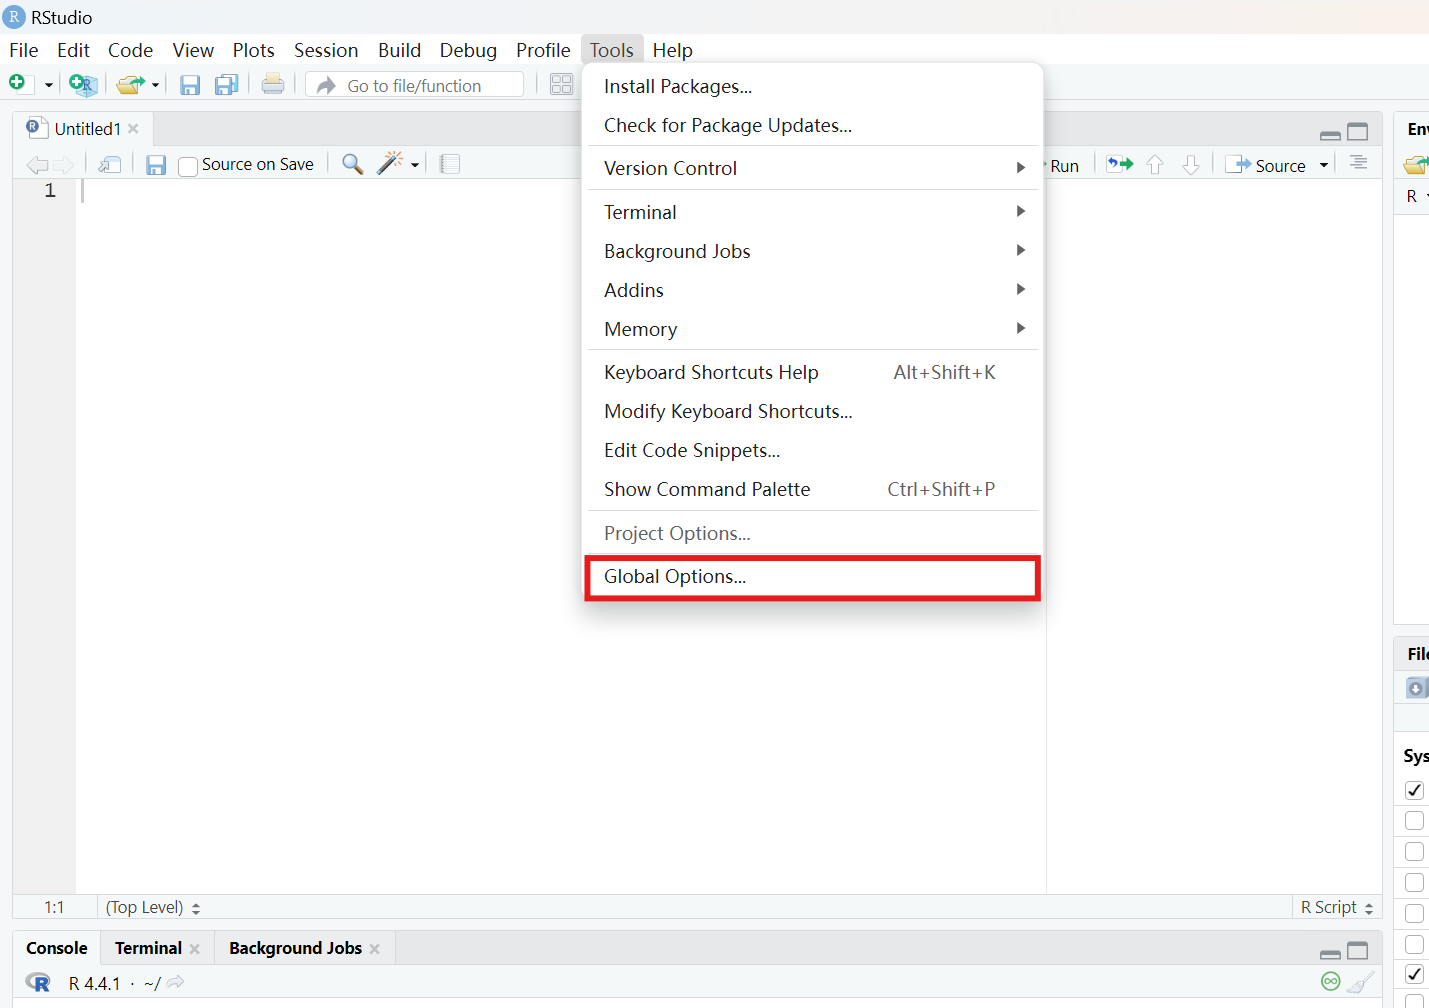Open Keyboard Shortcuts Help
Image resolution: width=1429 pixels, height=1008 pixels.
click(813, 373)
